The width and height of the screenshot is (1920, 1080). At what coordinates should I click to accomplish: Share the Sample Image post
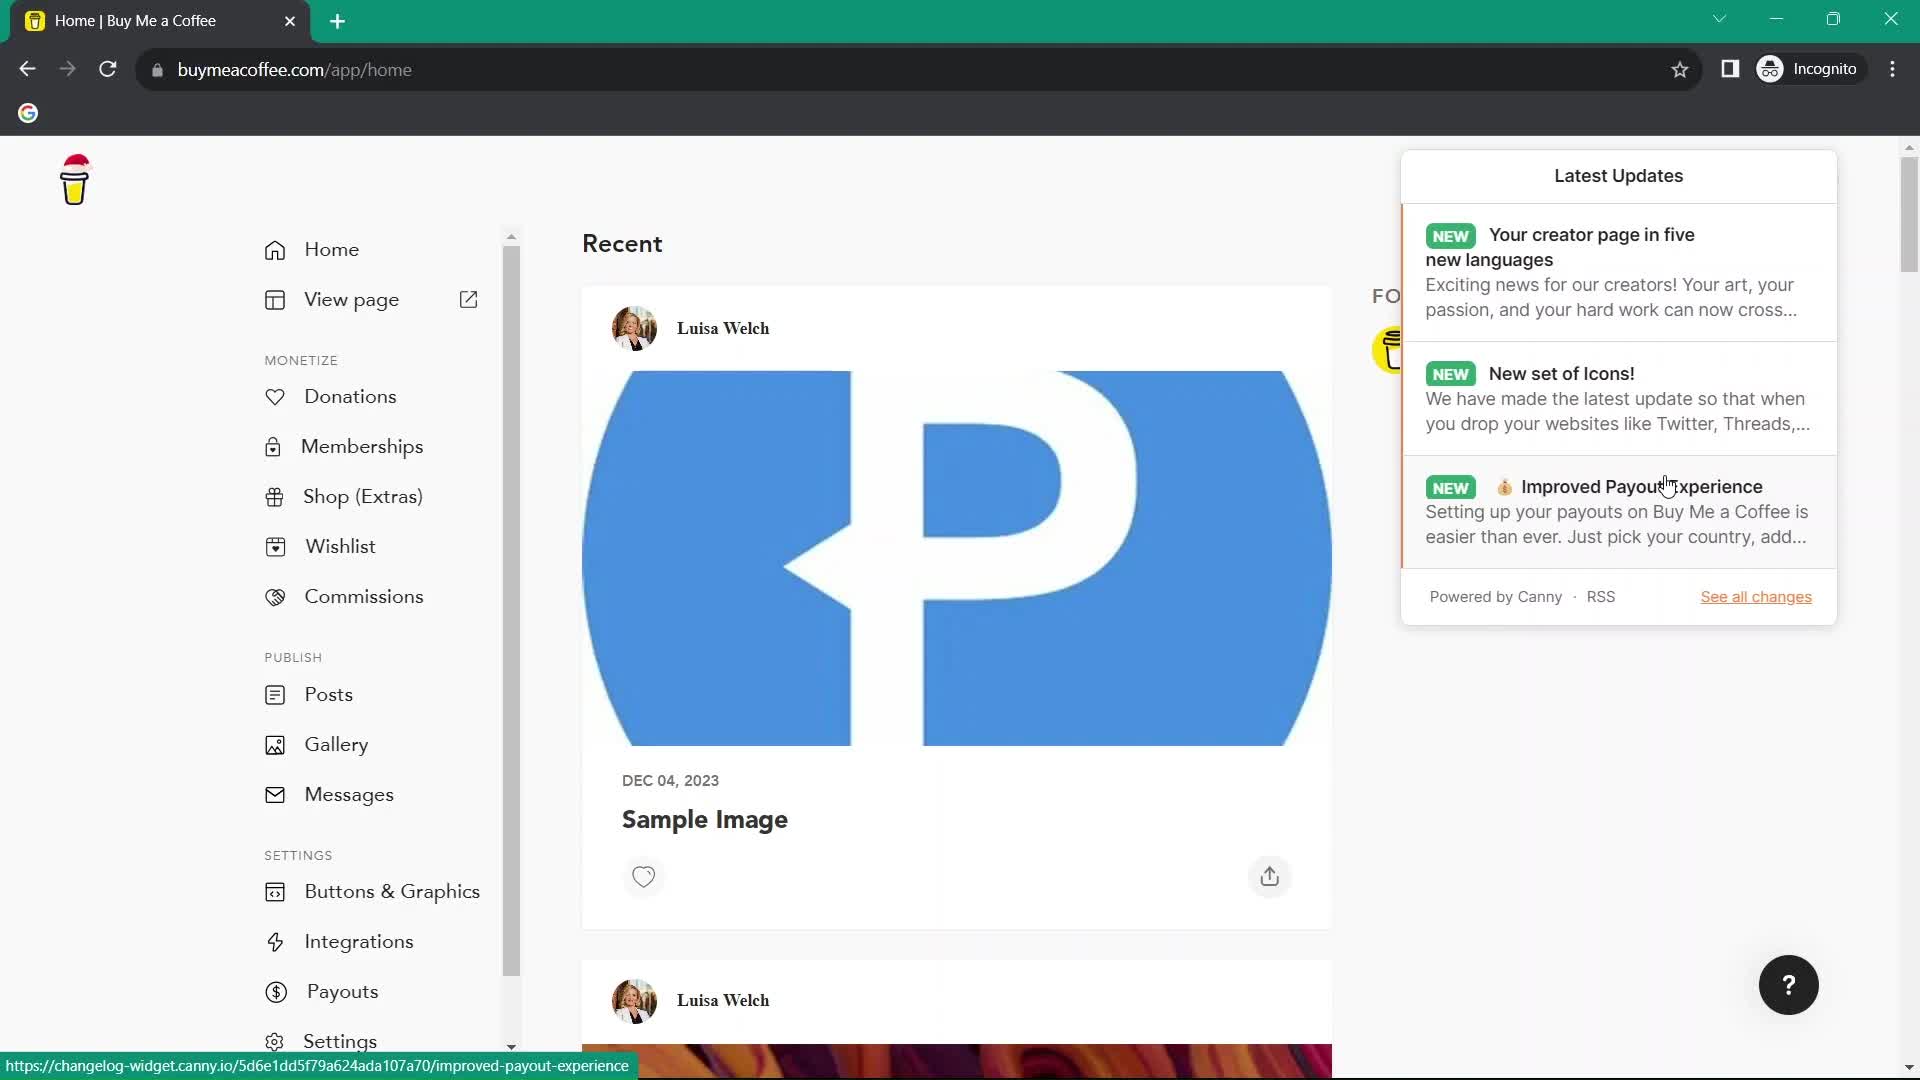tap(1270, 877)
